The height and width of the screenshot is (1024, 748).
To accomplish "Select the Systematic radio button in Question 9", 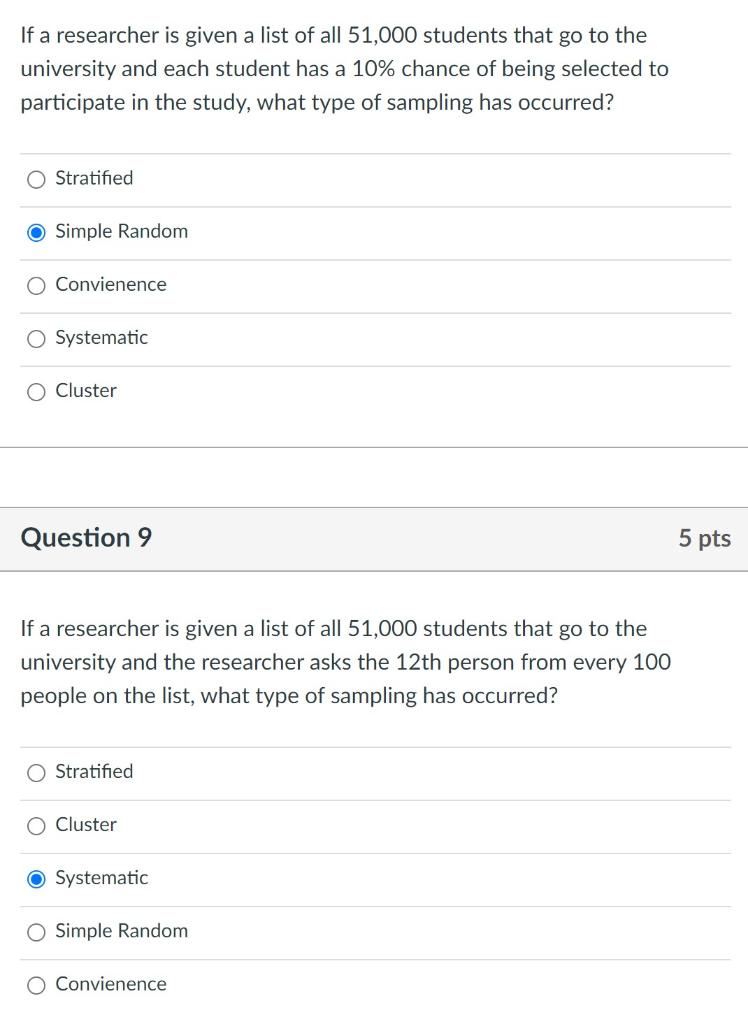I will [x=36, y=878].
